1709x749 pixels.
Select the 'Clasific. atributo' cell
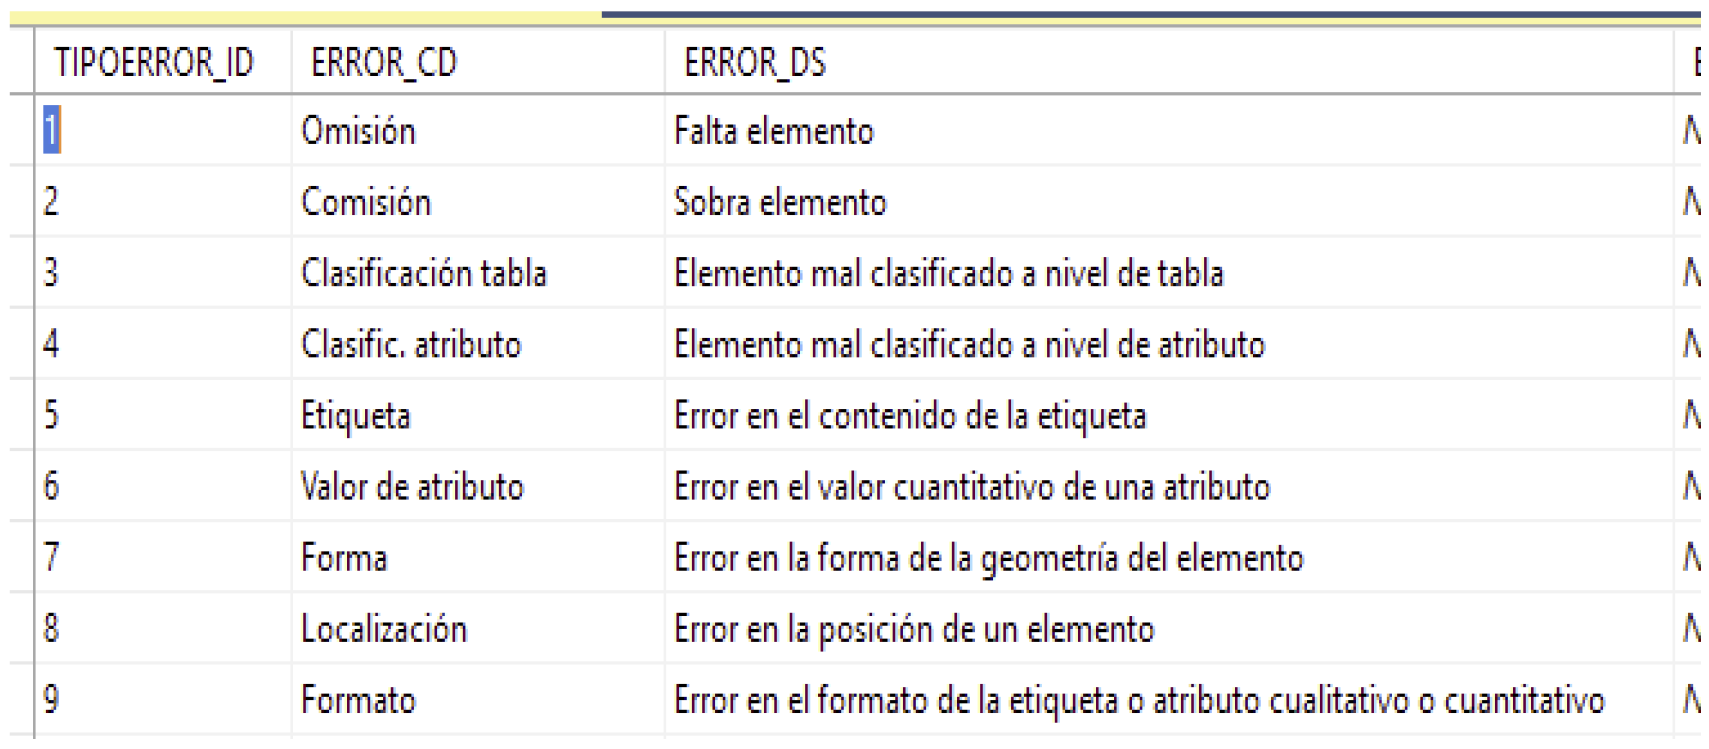click(x=411, y=344)
